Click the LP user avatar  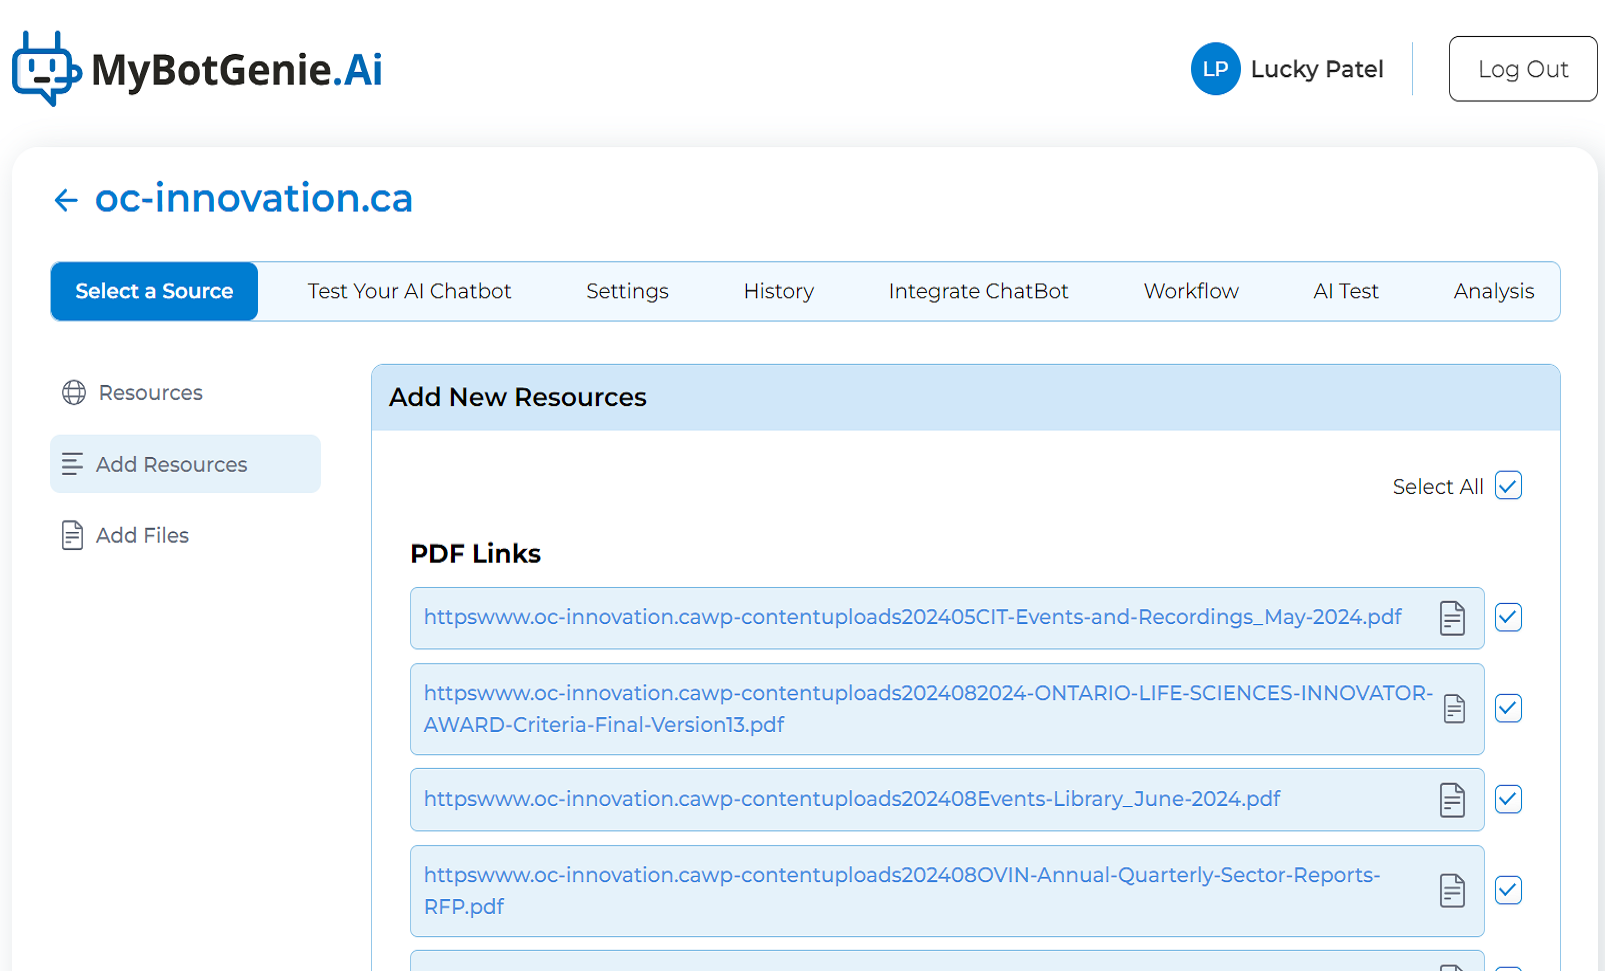point(1215,69)
